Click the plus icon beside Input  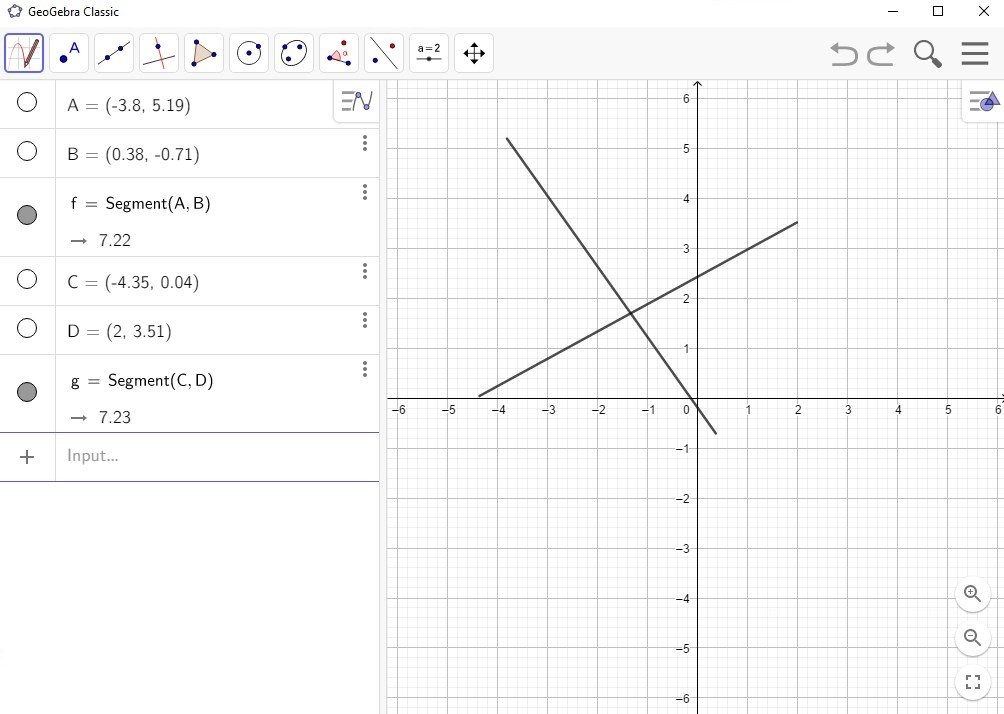coord(27,457)
